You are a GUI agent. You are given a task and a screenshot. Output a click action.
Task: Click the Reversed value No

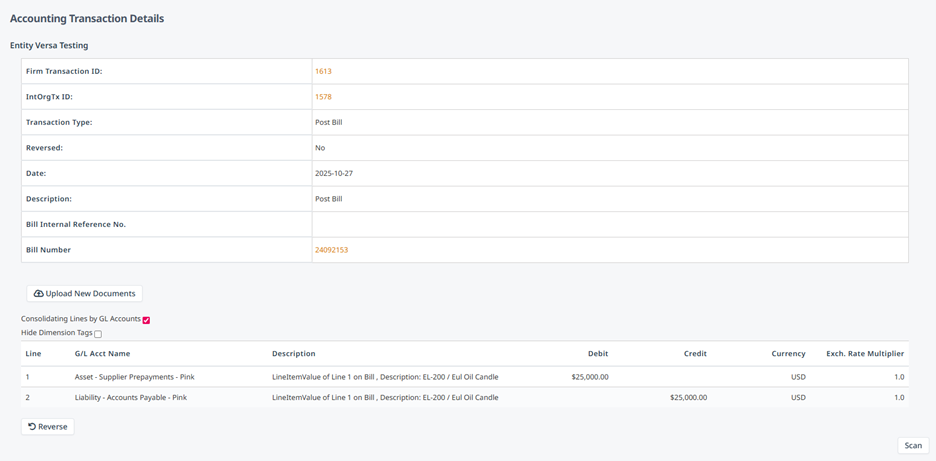pyautogui.click(x=320, y=148)
